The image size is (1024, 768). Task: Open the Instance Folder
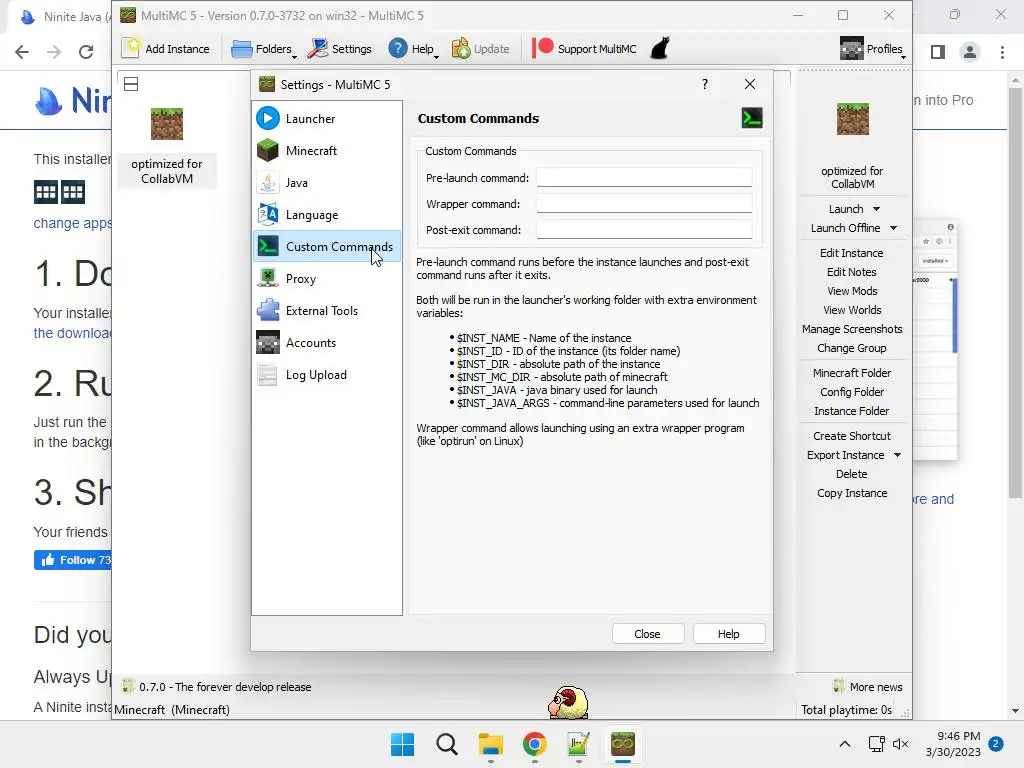tap(852, 410)
